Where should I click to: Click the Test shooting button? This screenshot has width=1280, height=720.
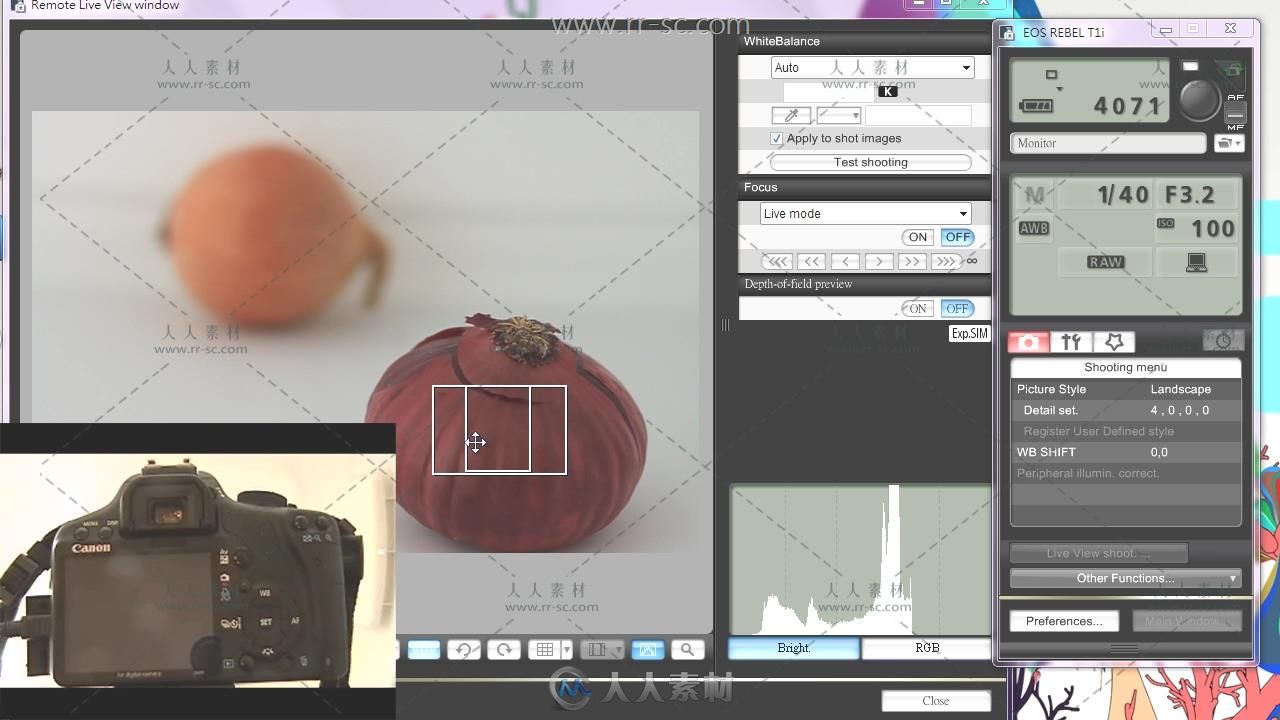point(870,162)
